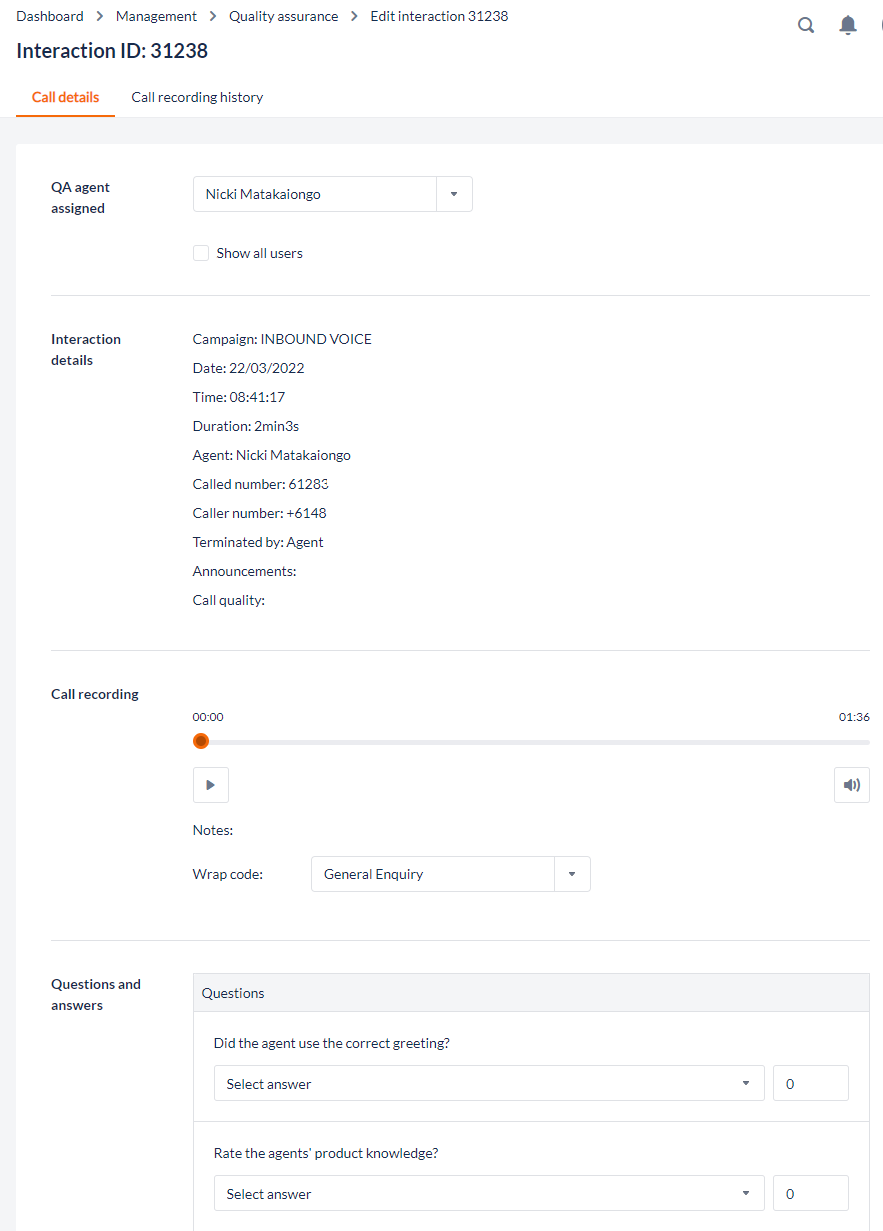Click the Nicki Matakaiongo QA agent field
Viewport: 883px width, 1231px height.
tap(315, 194)
